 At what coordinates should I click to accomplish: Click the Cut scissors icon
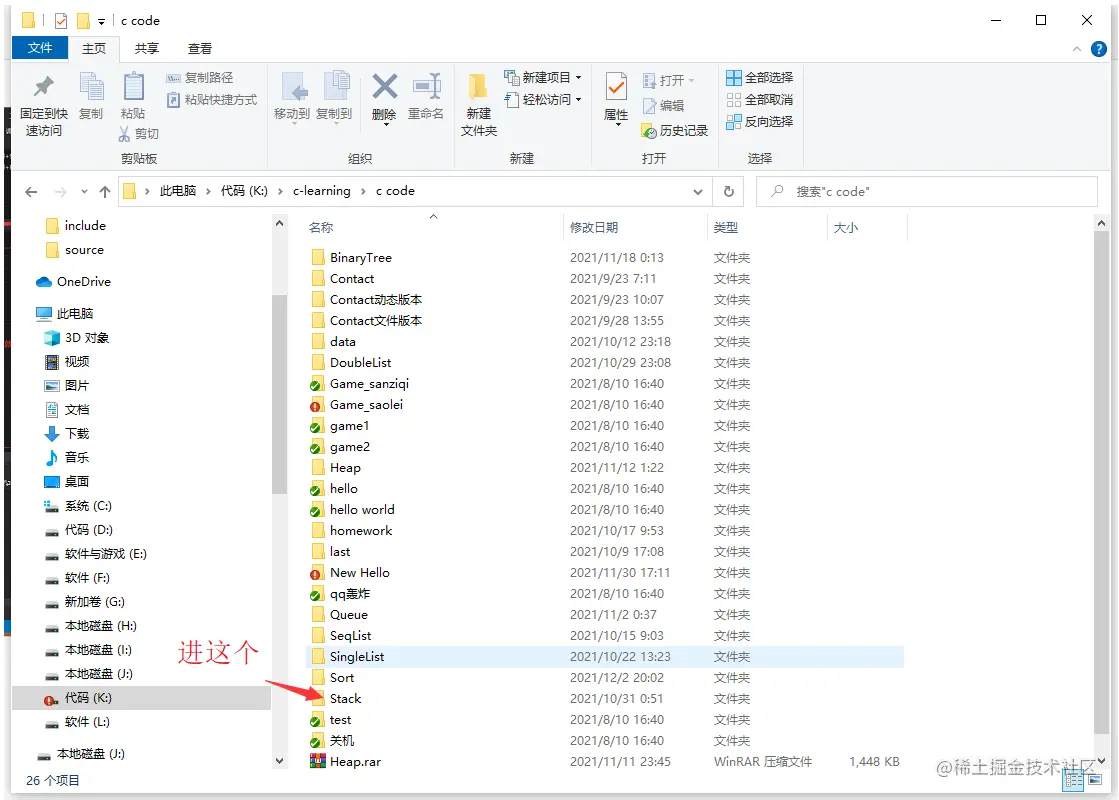(124, 133)
